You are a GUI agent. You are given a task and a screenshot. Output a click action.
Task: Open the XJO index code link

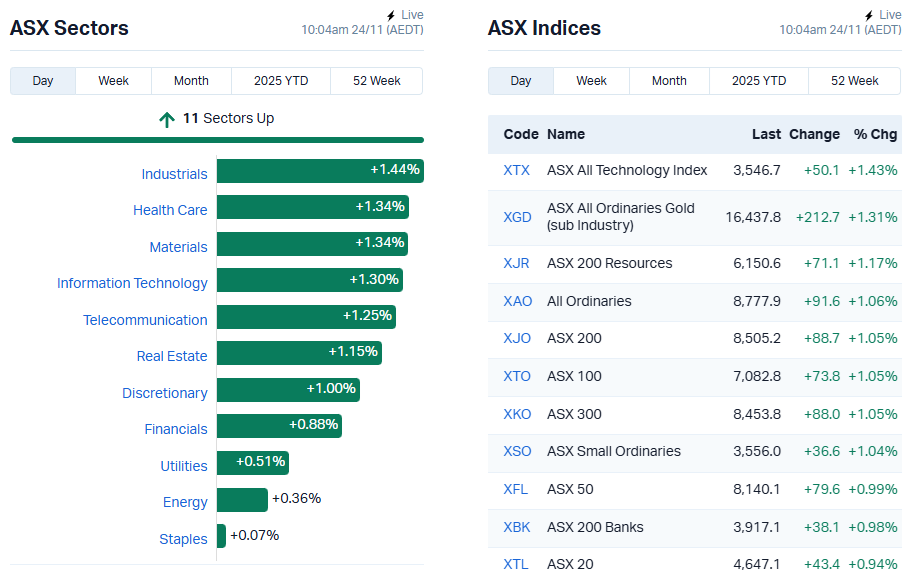point(517,338)
